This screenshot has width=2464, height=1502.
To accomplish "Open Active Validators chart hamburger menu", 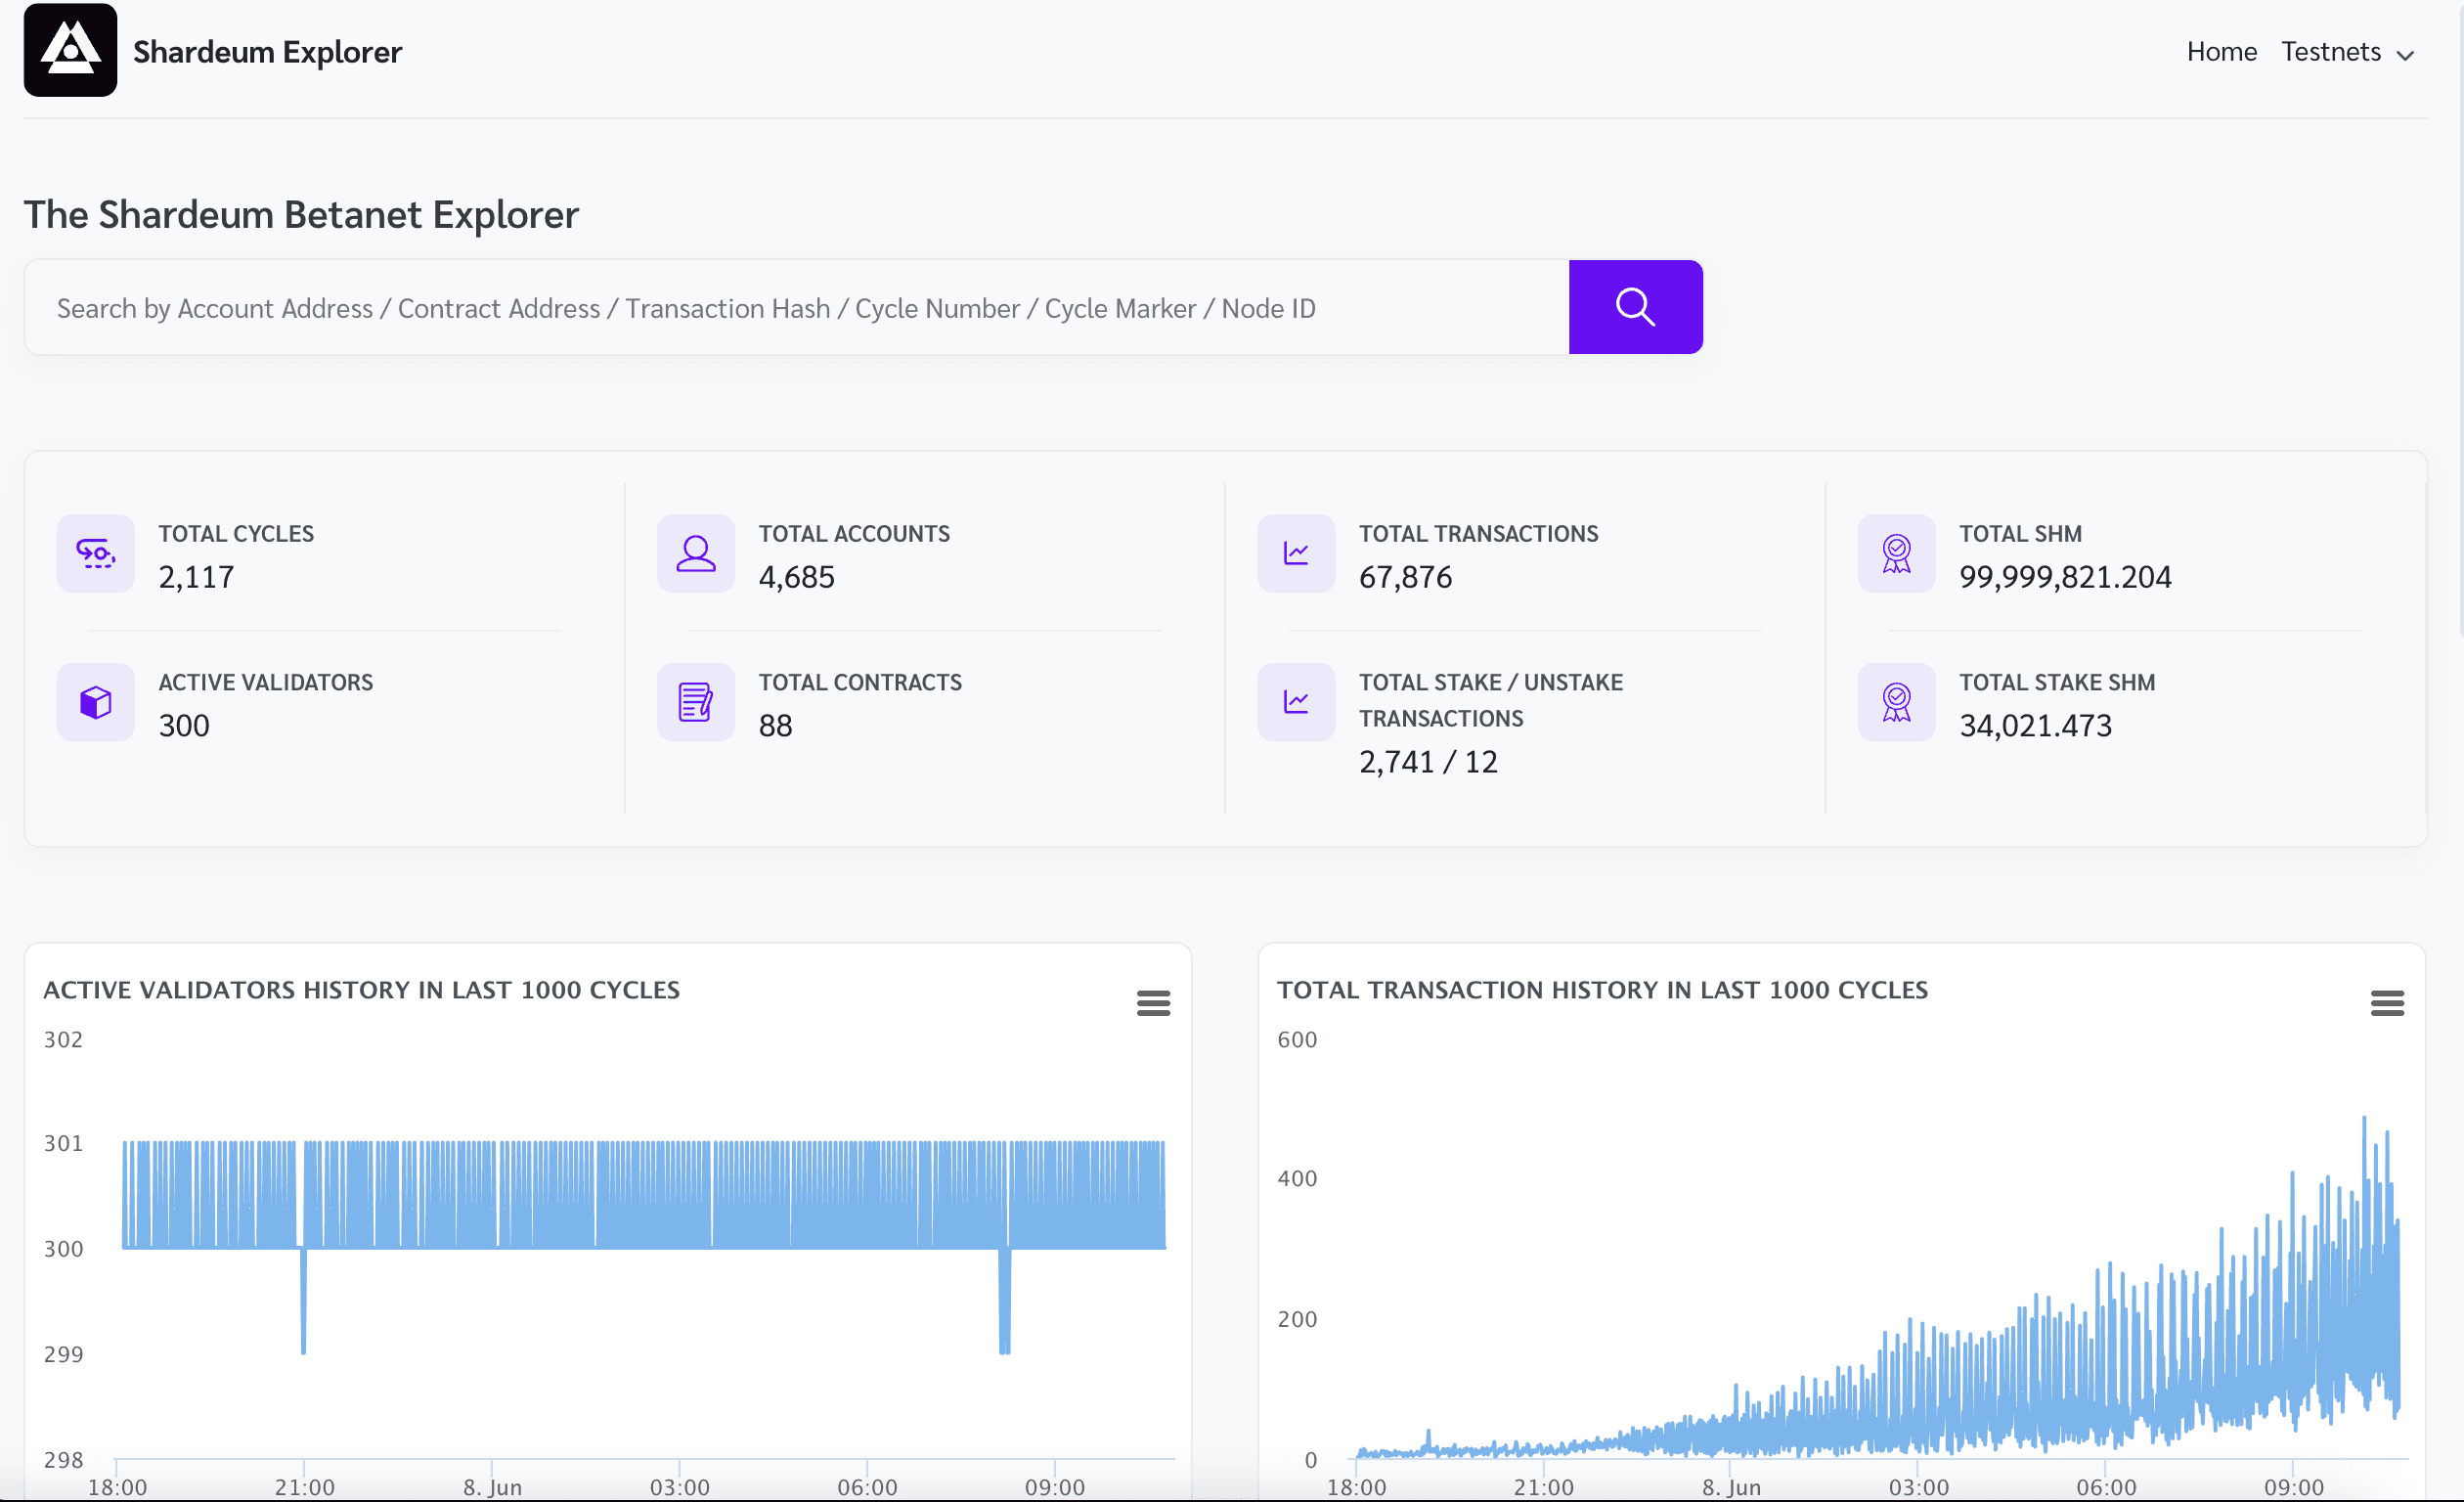I will [x=1153, y=1003].
